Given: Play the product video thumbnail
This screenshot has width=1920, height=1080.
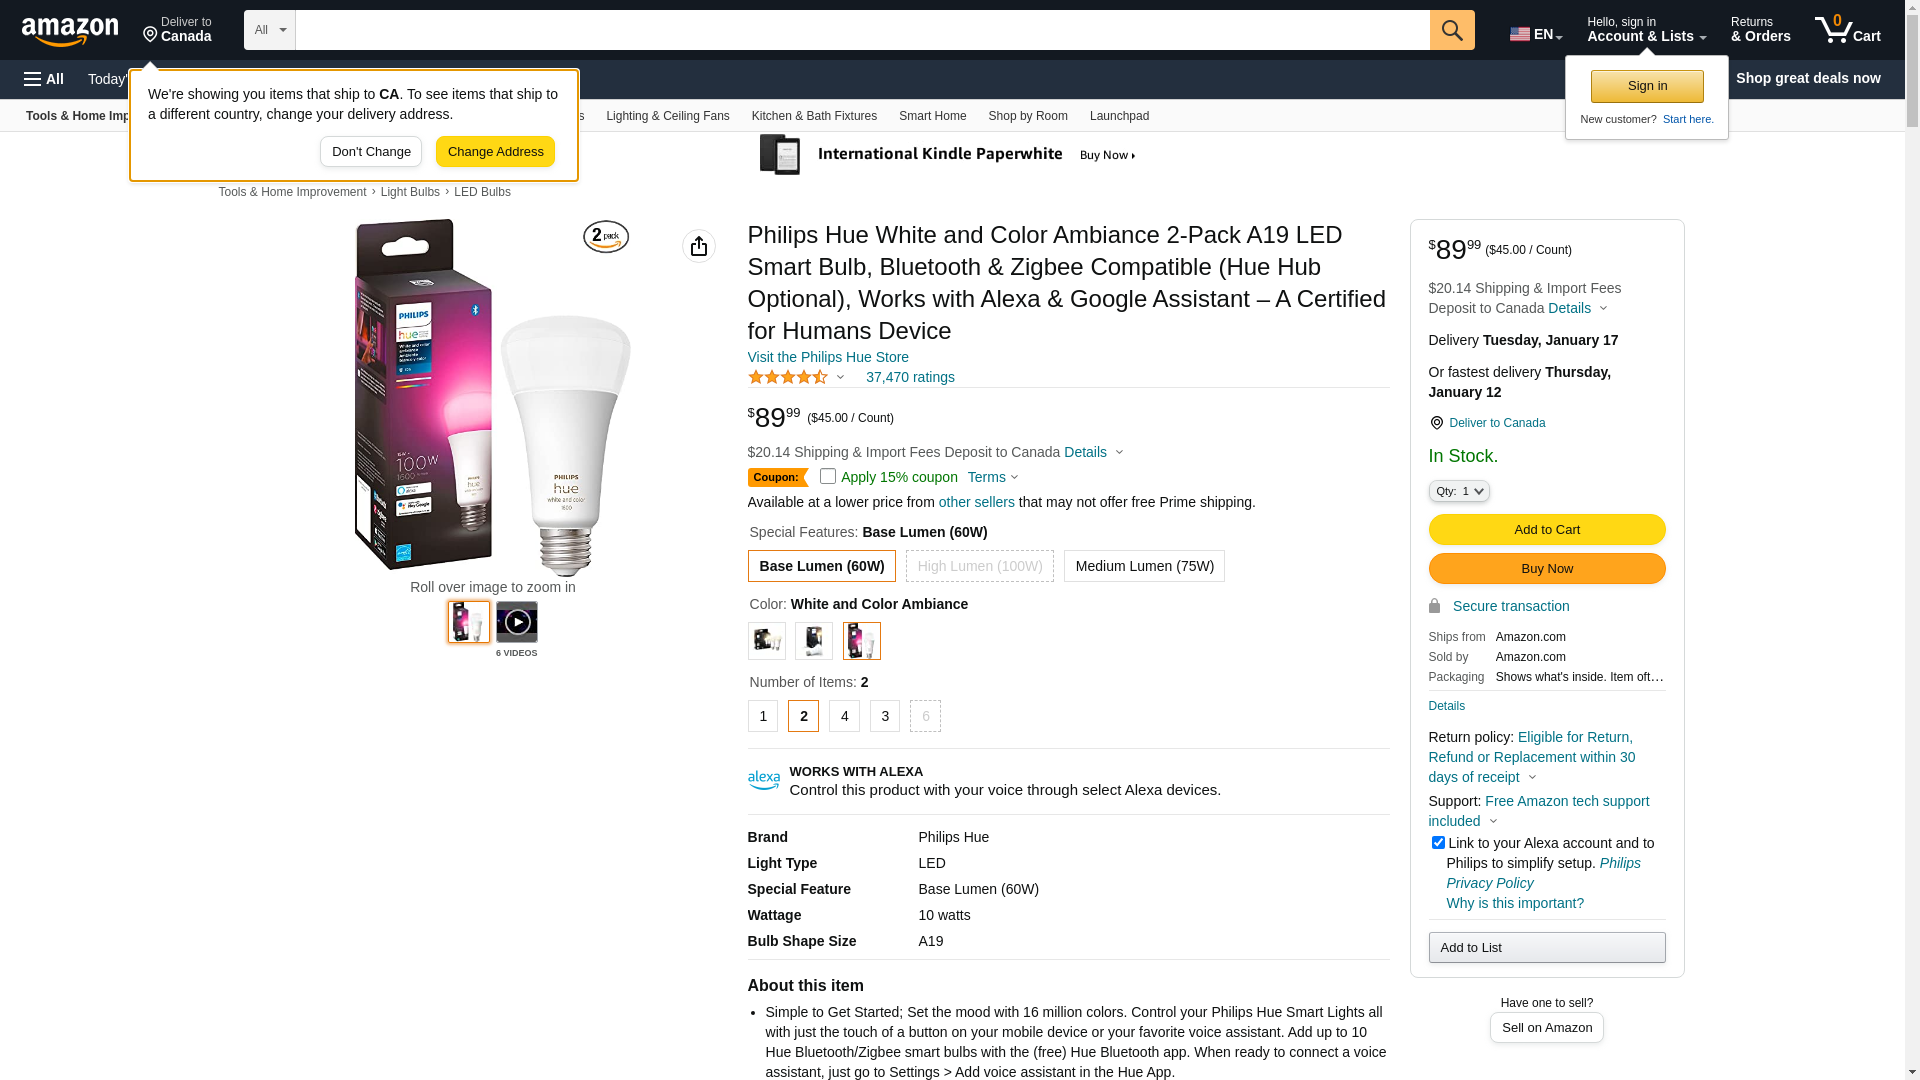Looking at the screenshot, I should point(516,622).
